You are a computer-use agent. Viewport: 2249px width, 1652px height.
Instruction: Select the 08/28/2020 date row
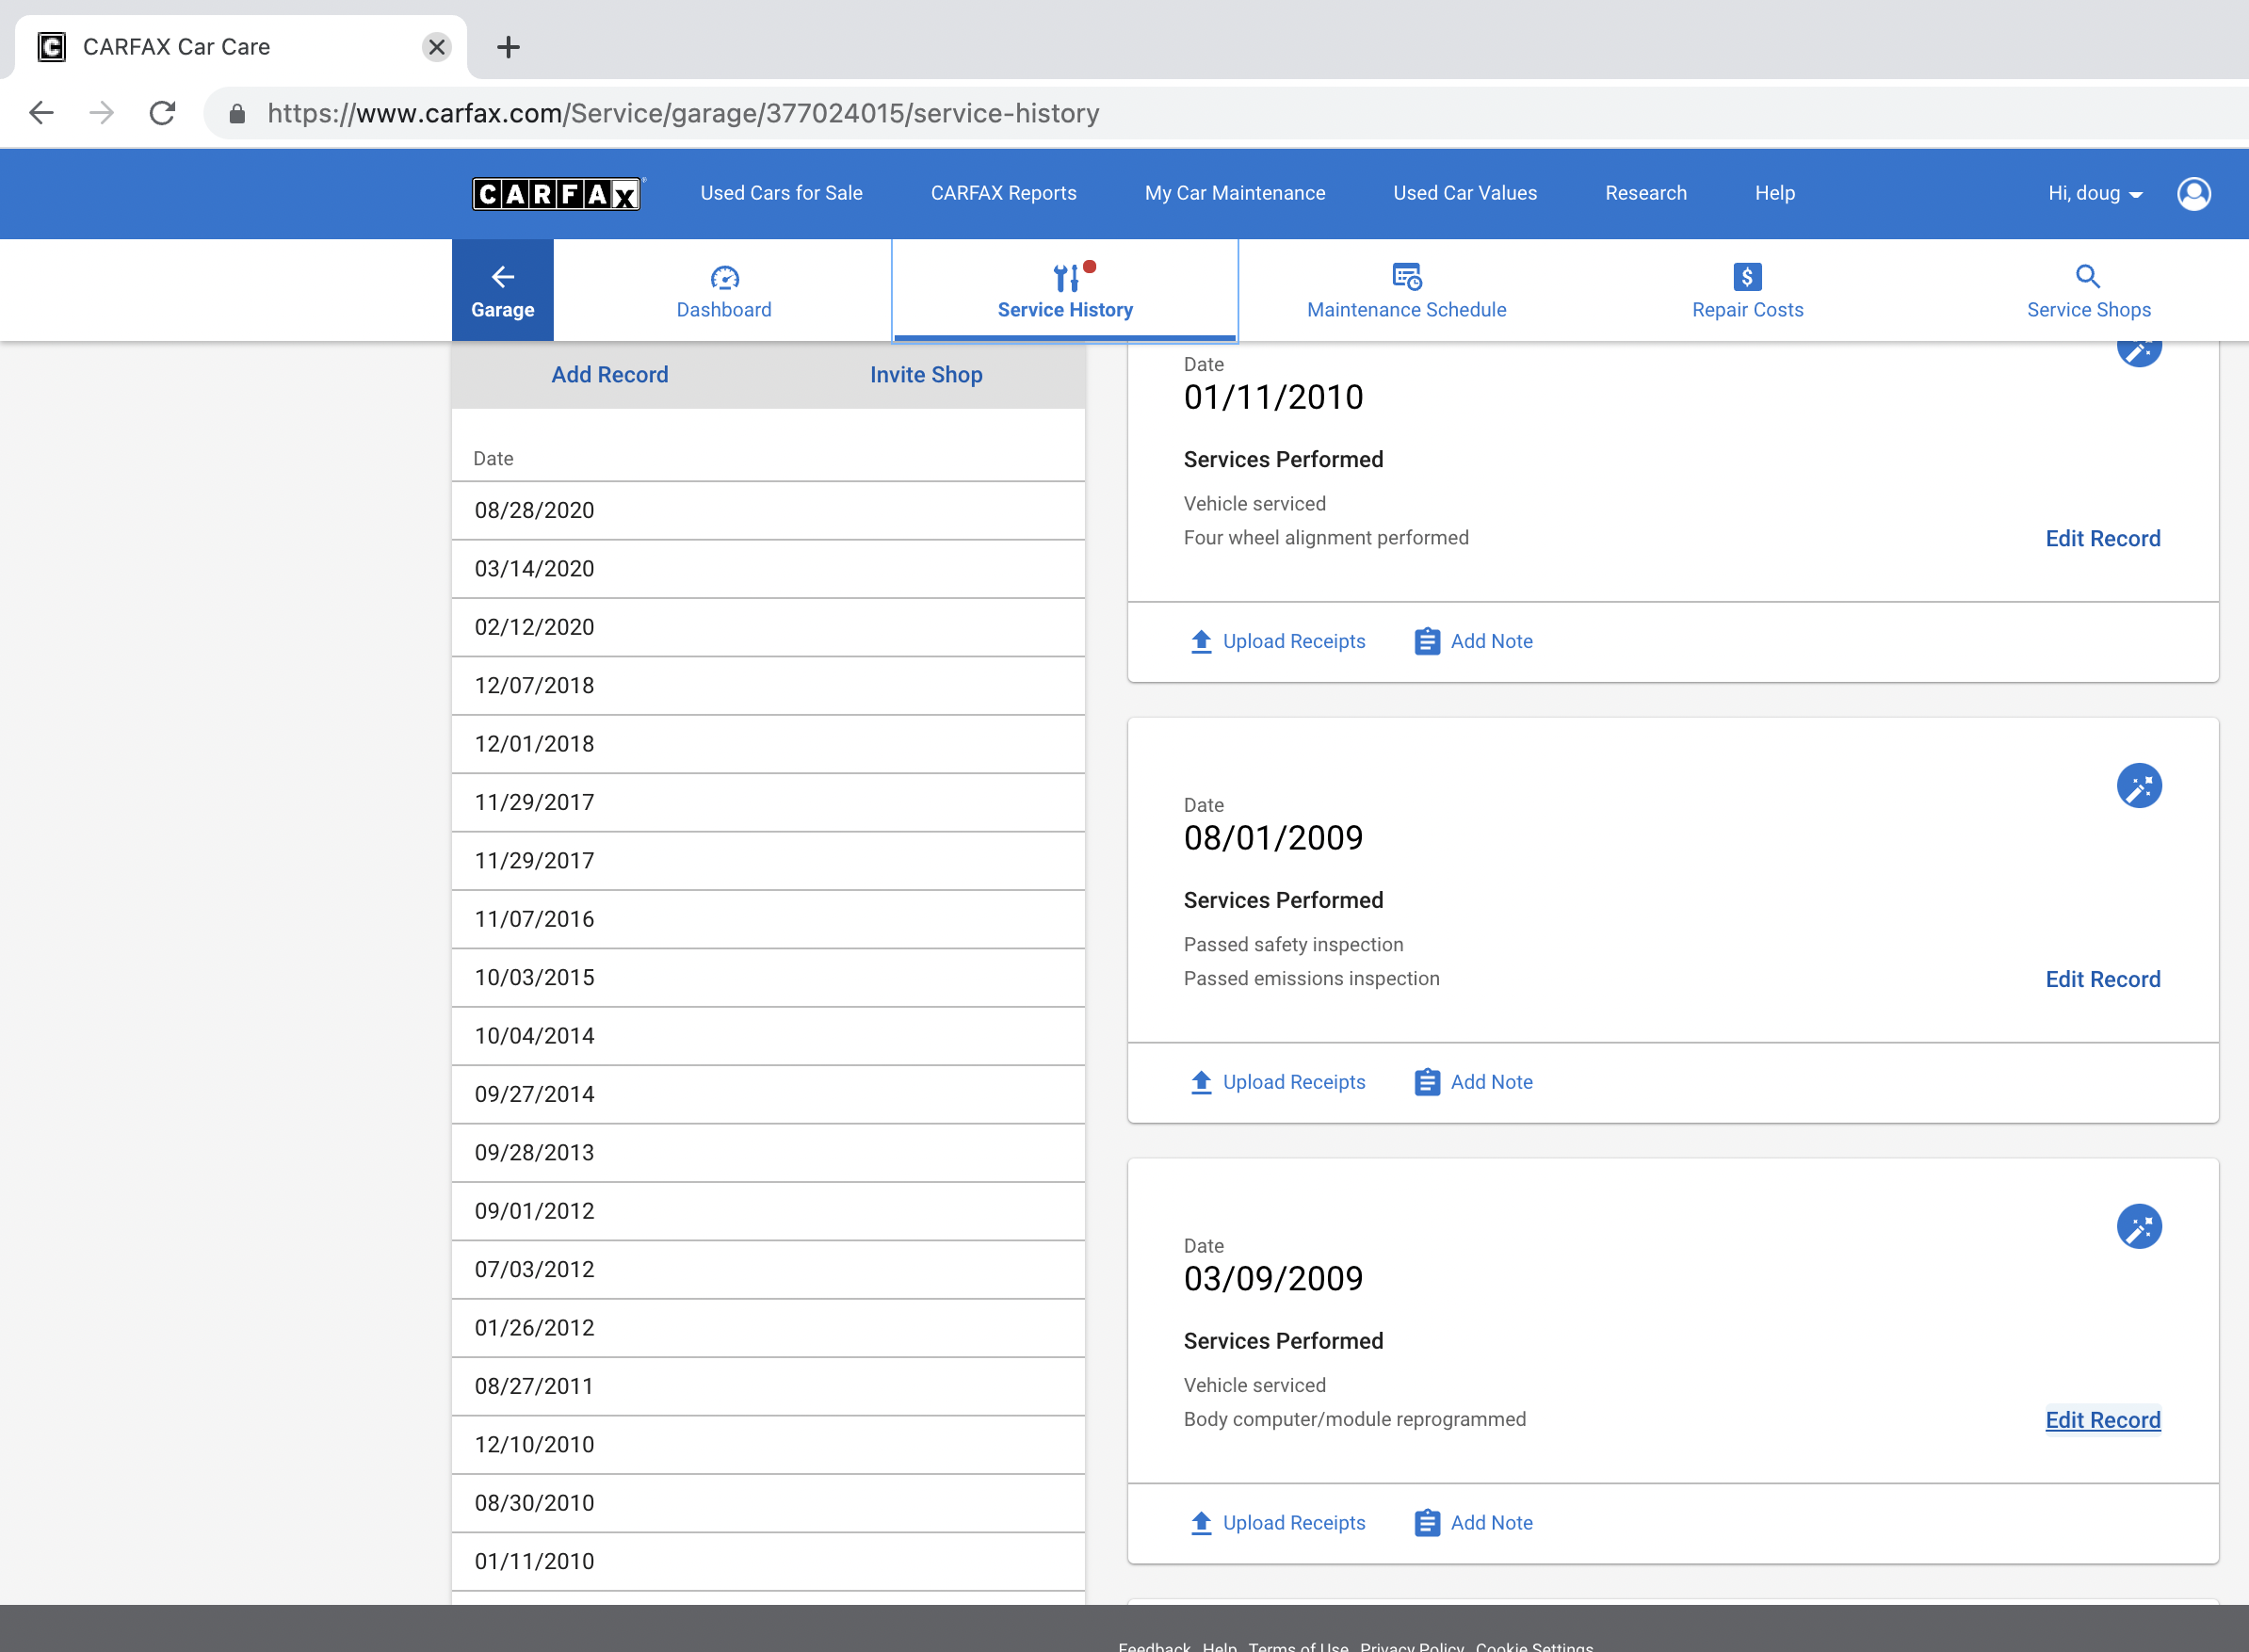(x=768, y=511)
